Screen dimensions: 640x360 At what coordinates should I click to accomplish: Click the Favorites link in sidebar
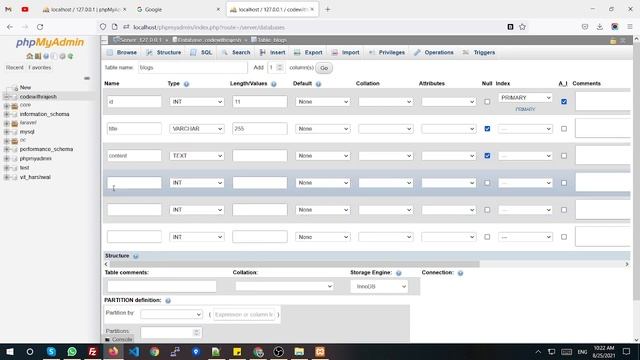40,67
